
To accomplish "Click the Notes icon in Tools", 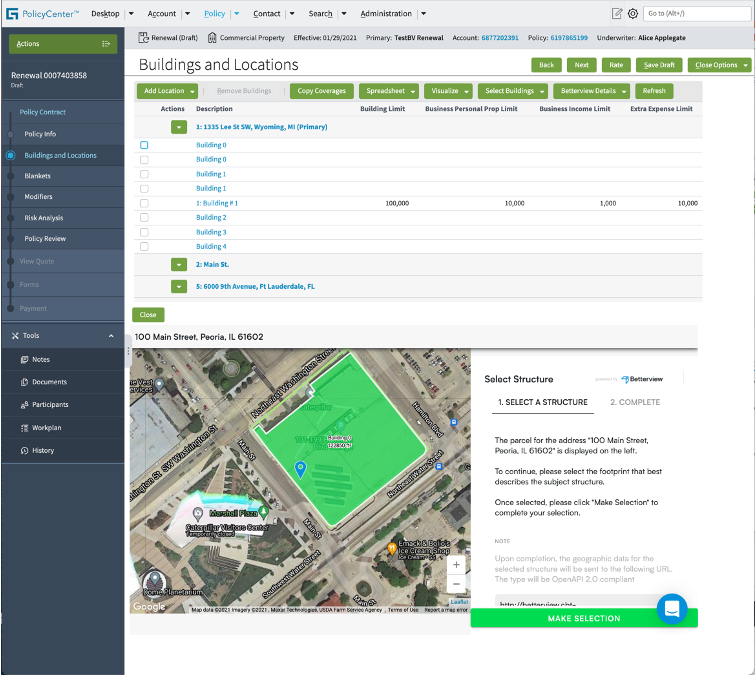I will click(x=25, y=360).
